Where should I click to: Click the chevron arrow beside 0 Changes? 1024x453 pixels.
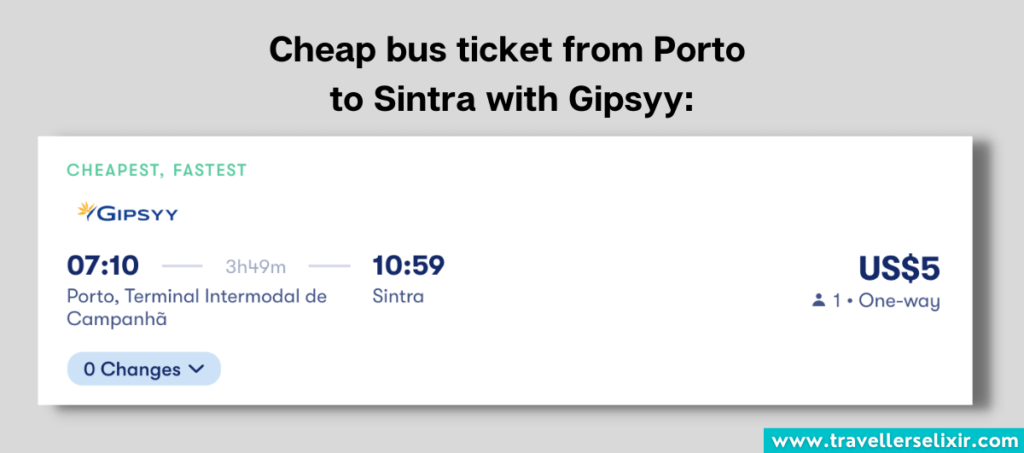coord(196,369)
